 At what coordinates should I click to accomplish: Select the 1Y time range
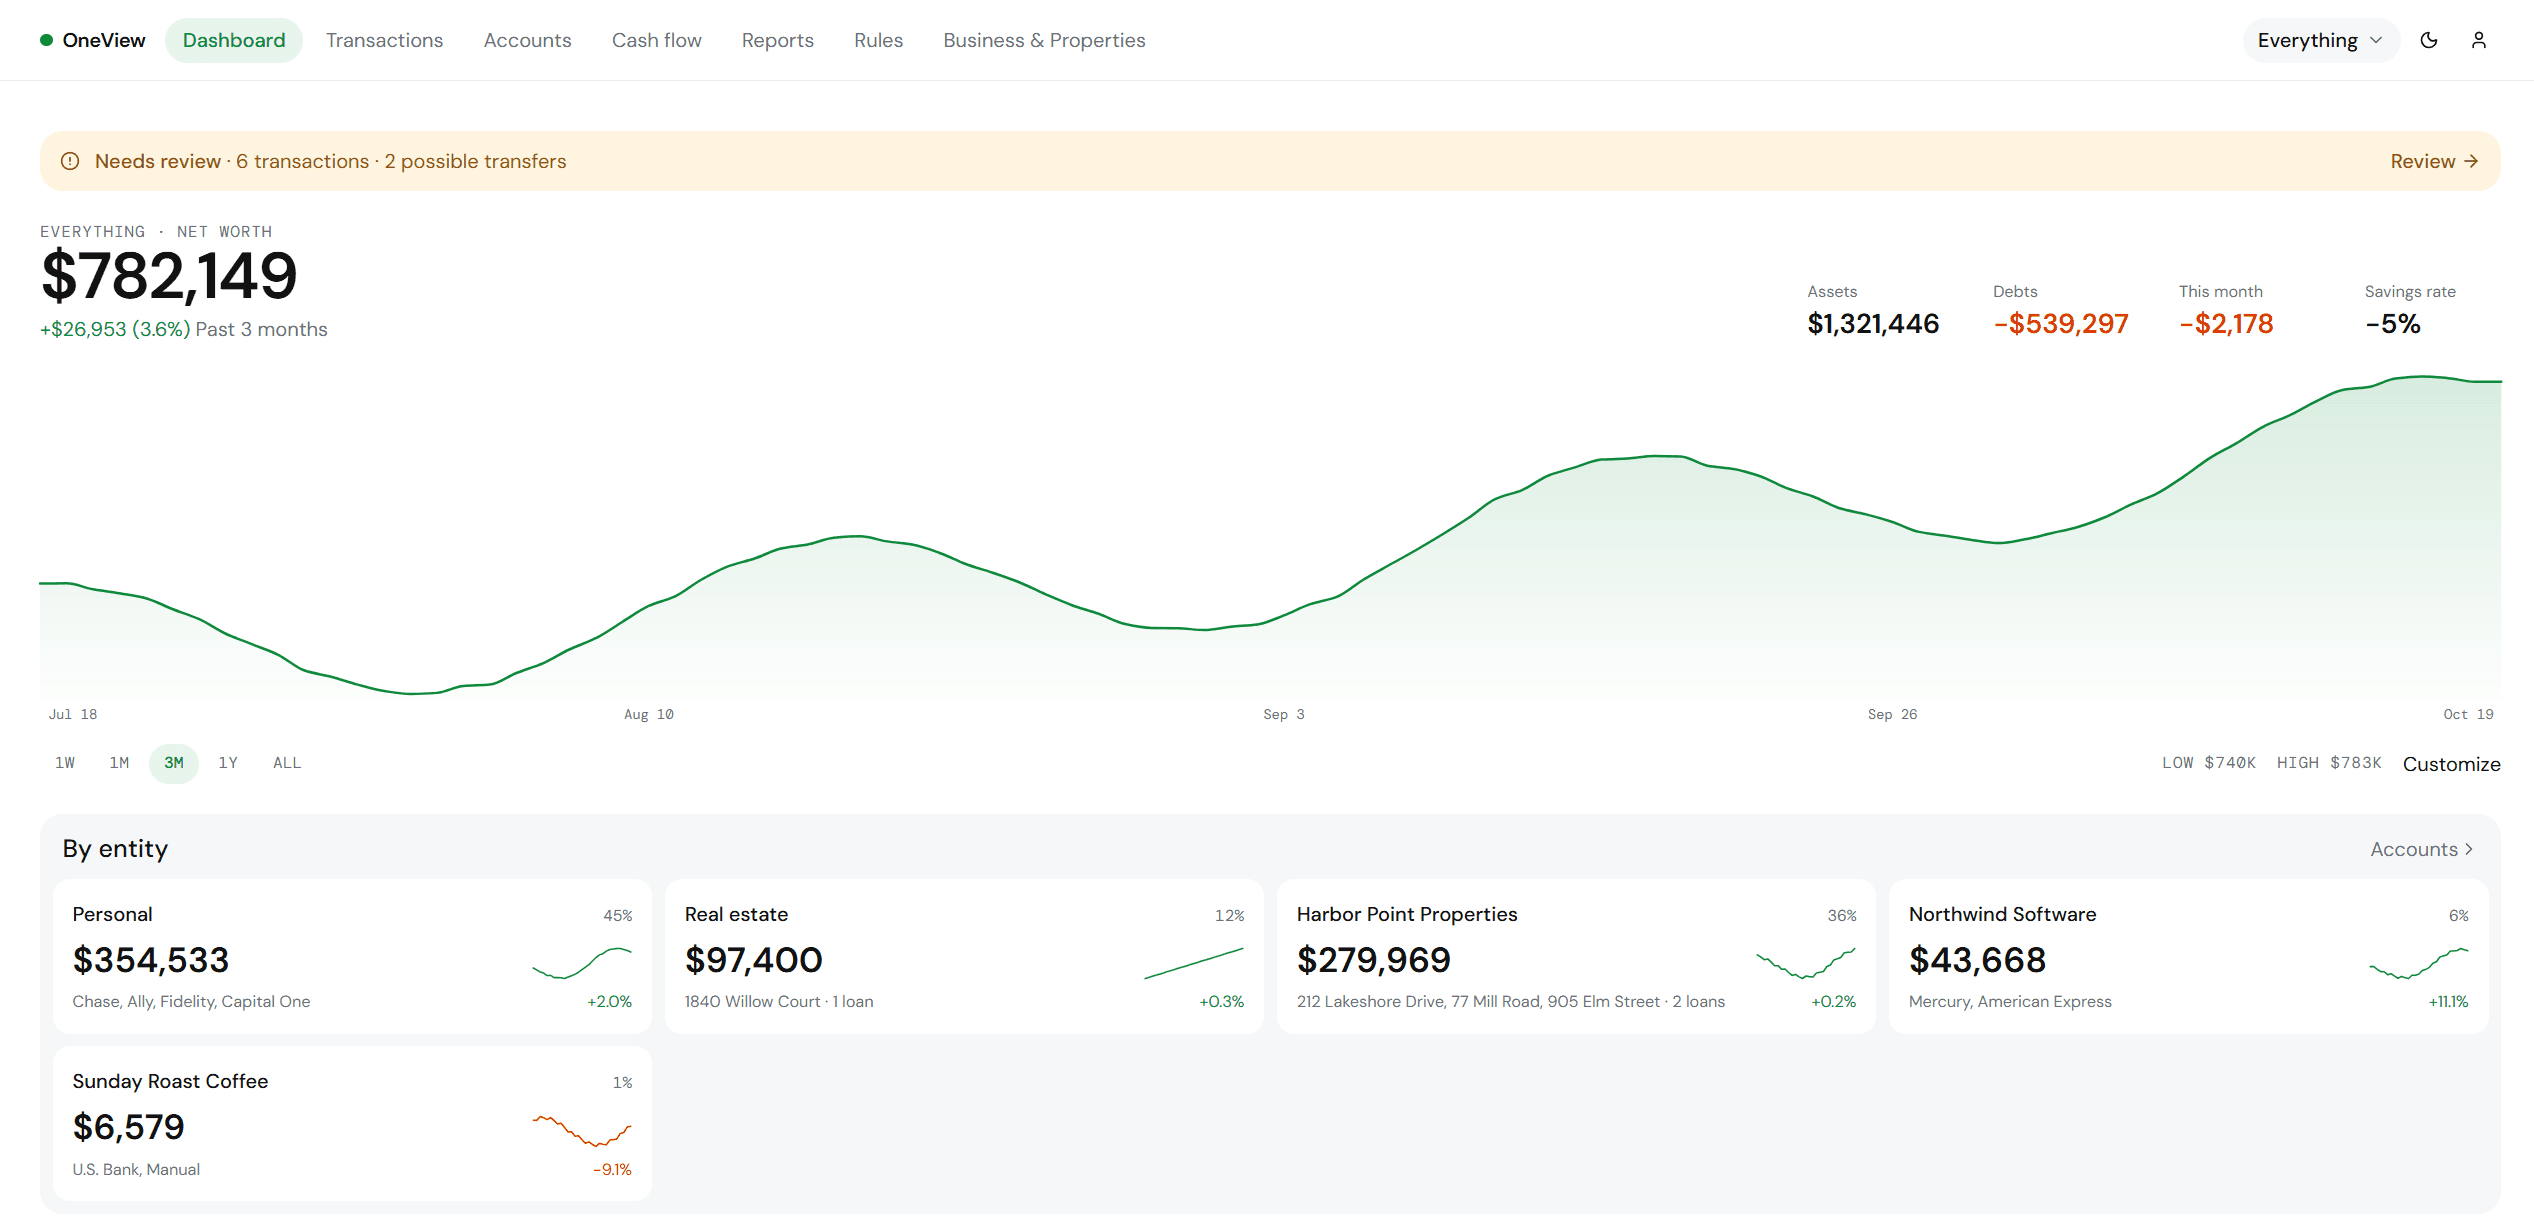click(228, 763)
